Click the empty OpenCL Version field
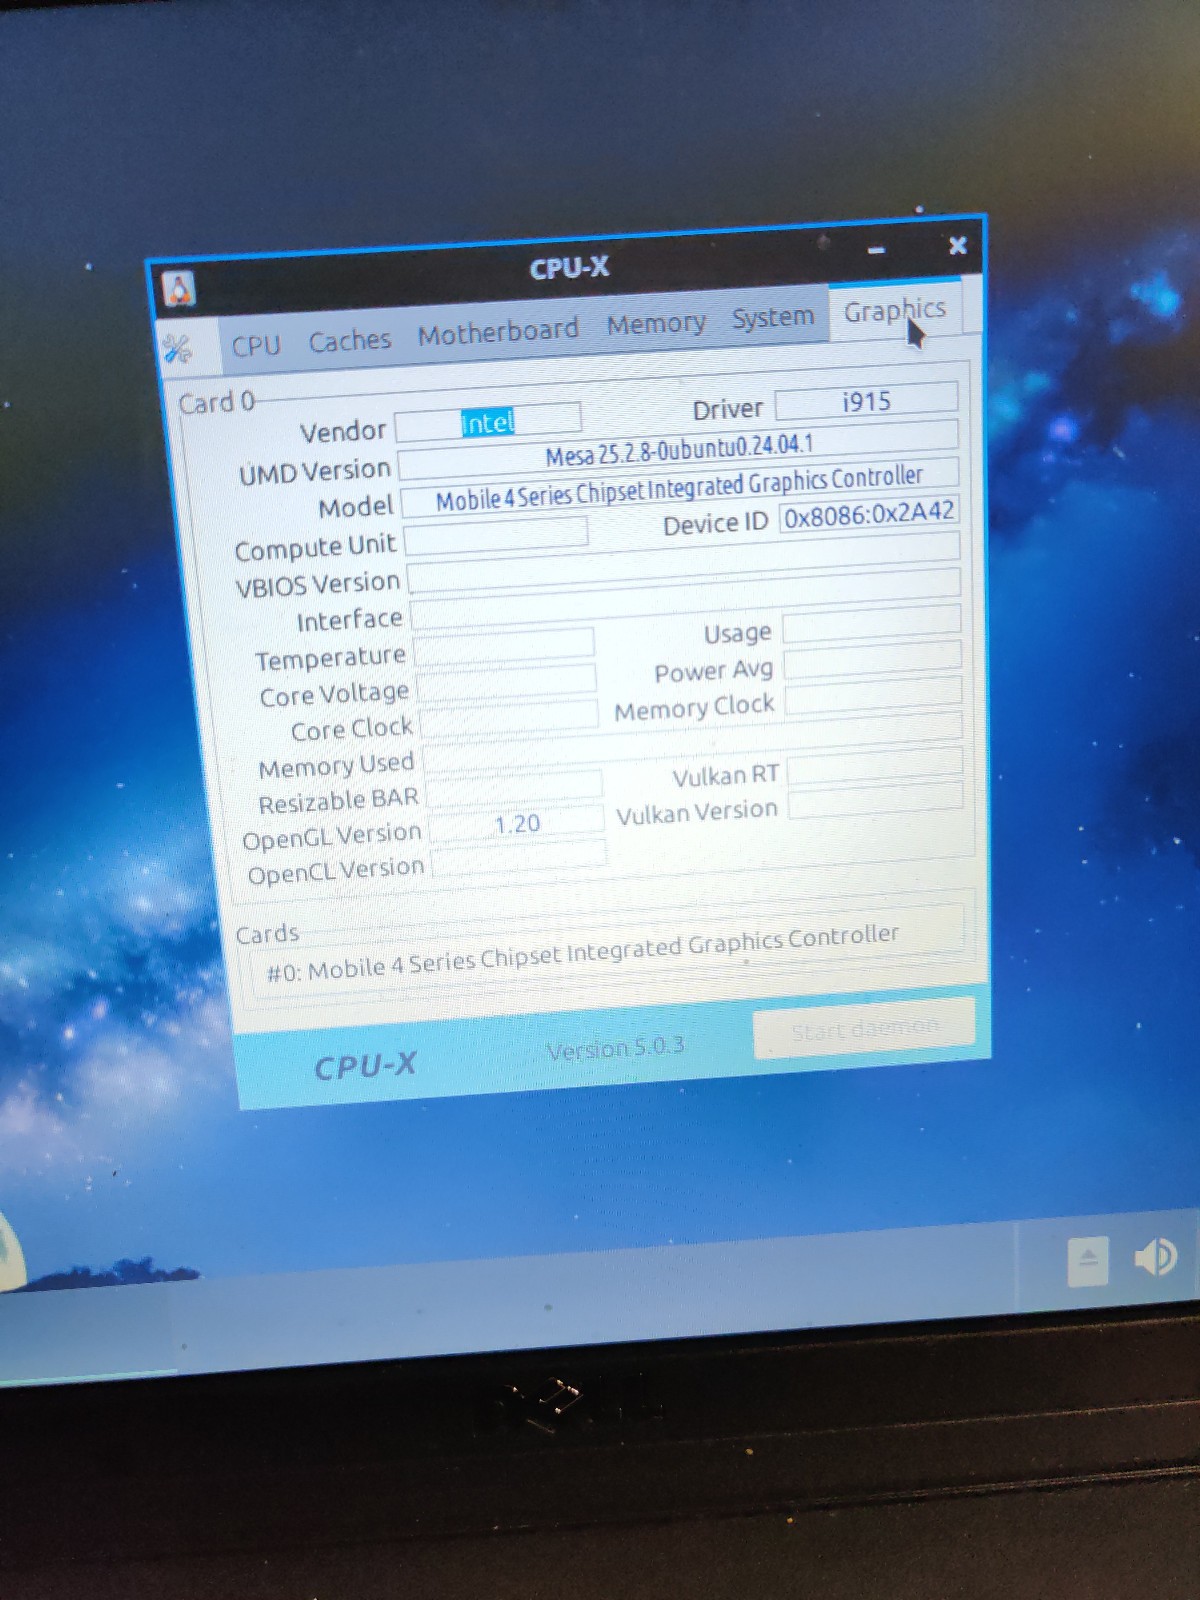 pyautogui.click(x=519, y=859)
